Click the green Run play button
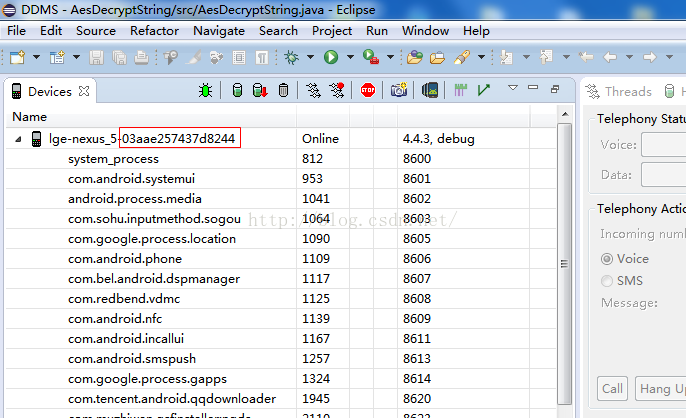686x418 pixels. (x=331, y=57)
